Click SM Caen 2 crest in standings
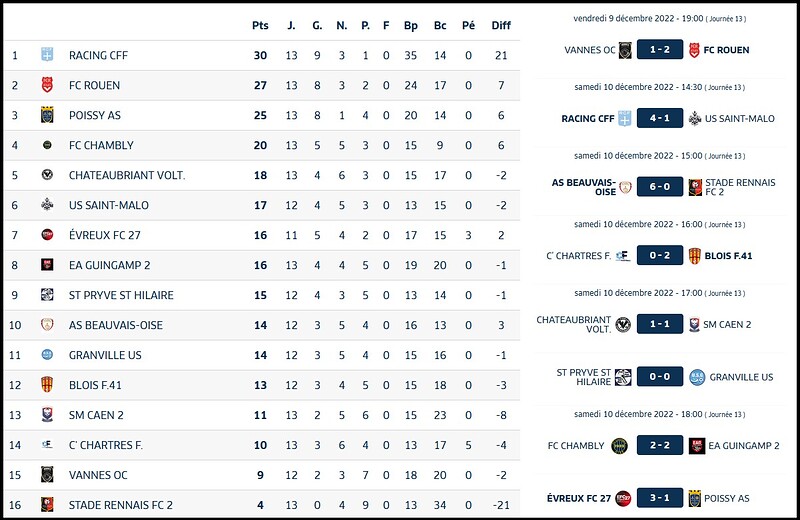Image resolution: width=800 pixels, height=520 pixels. point(47,415)
